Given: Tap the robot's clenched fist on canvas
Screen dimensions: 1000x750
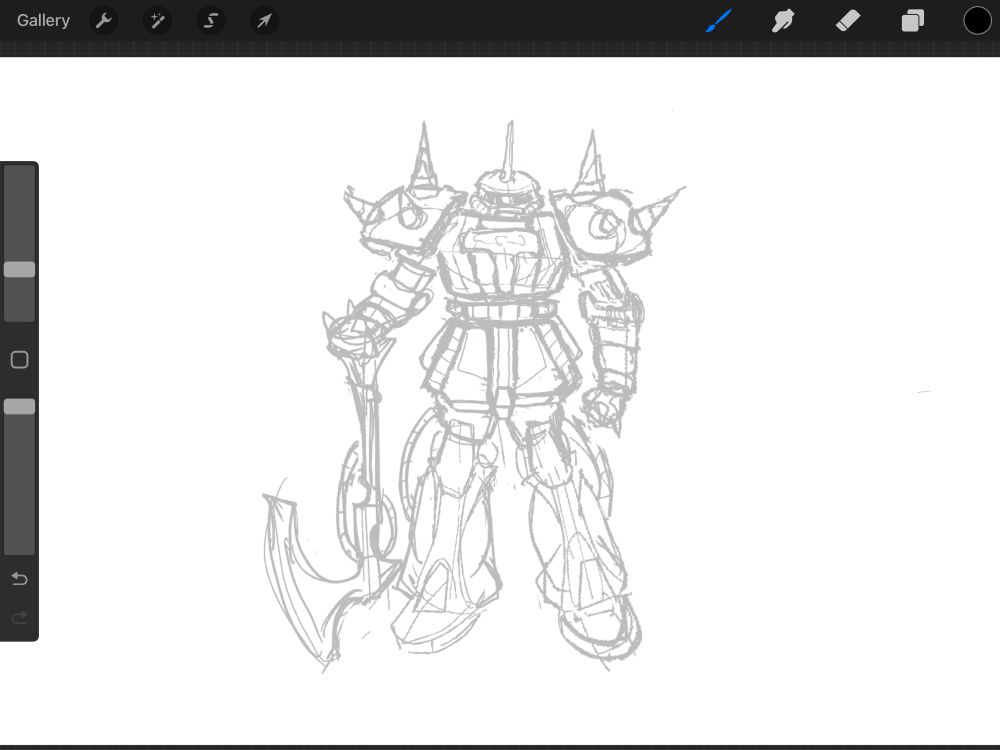Looking at the screenshot, I should coord(603,408).
